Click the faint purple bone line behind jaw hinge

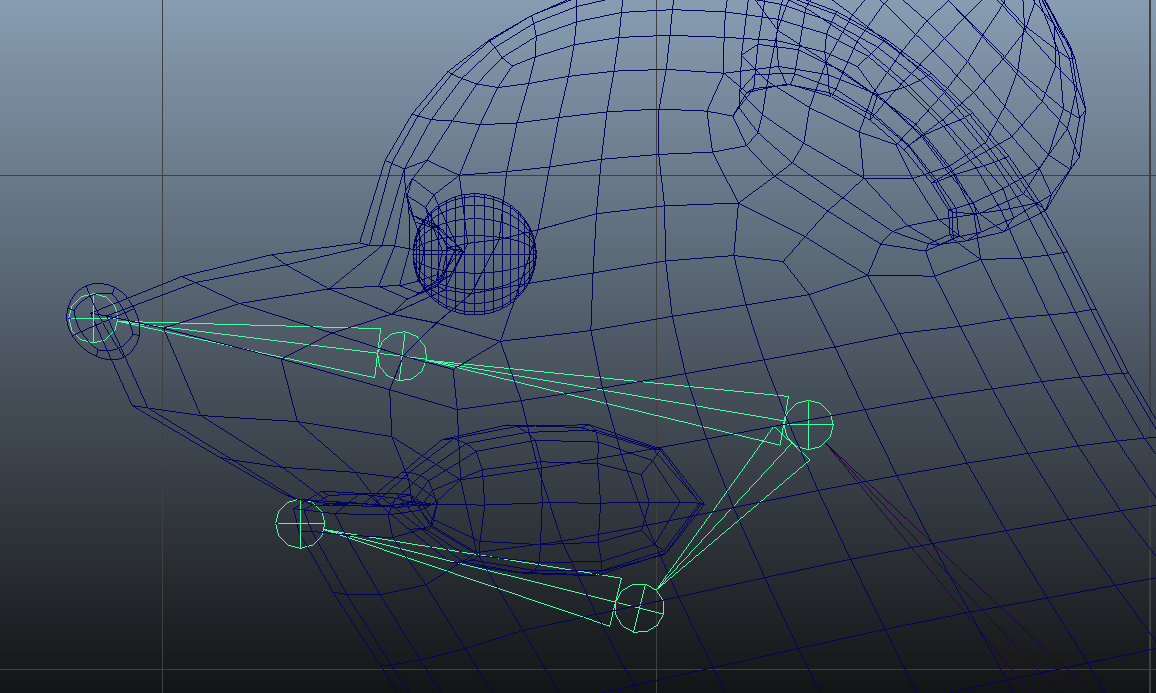click(900, 530)
